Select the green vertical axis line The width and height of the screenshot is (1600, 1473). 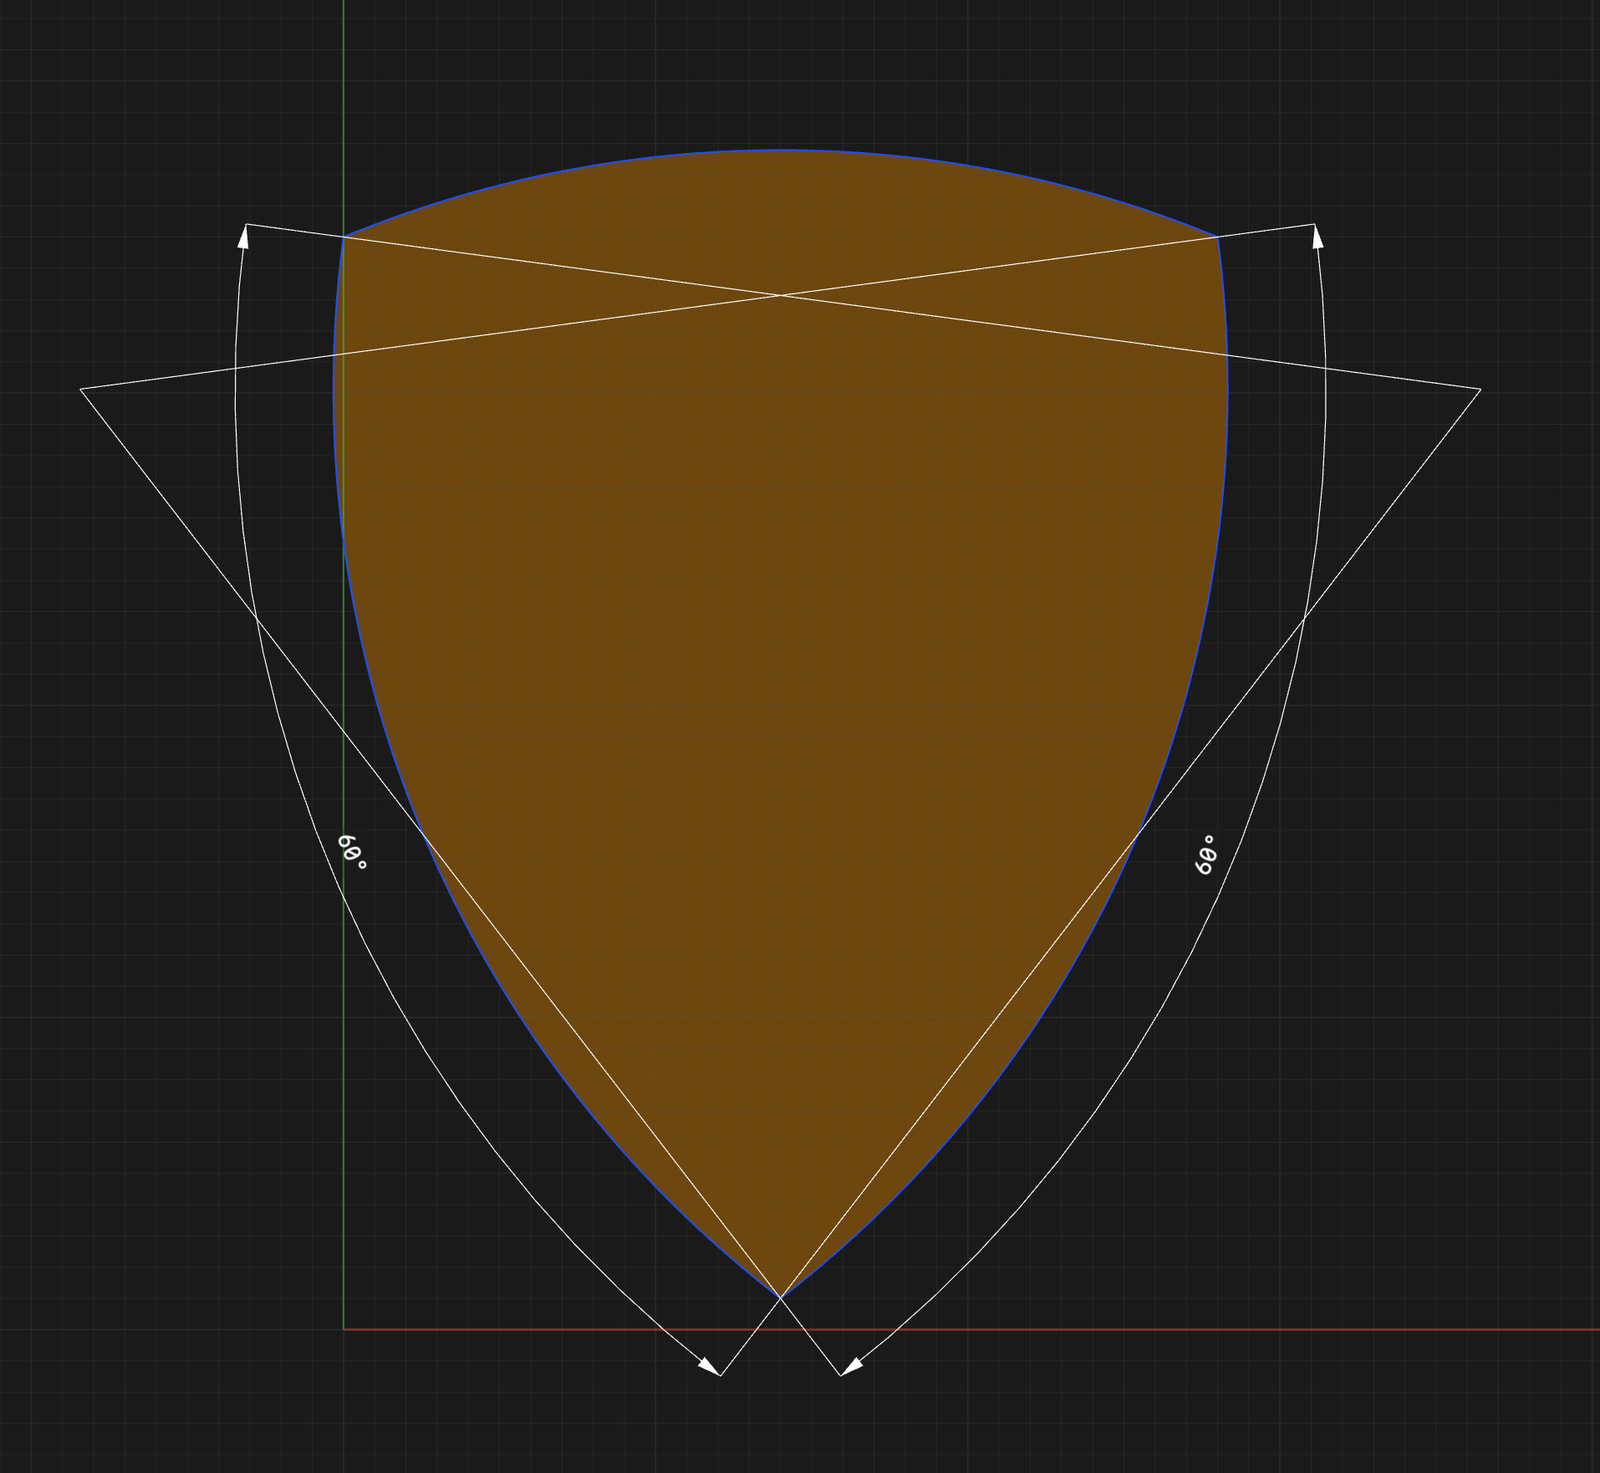pos(343,100)
